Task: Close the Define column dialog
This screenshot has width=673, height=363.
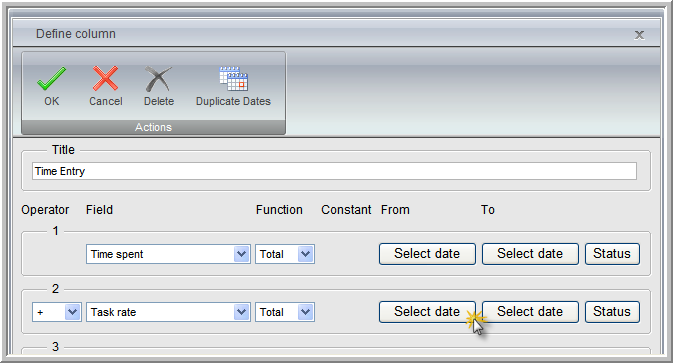Action: tap(639, 35)
